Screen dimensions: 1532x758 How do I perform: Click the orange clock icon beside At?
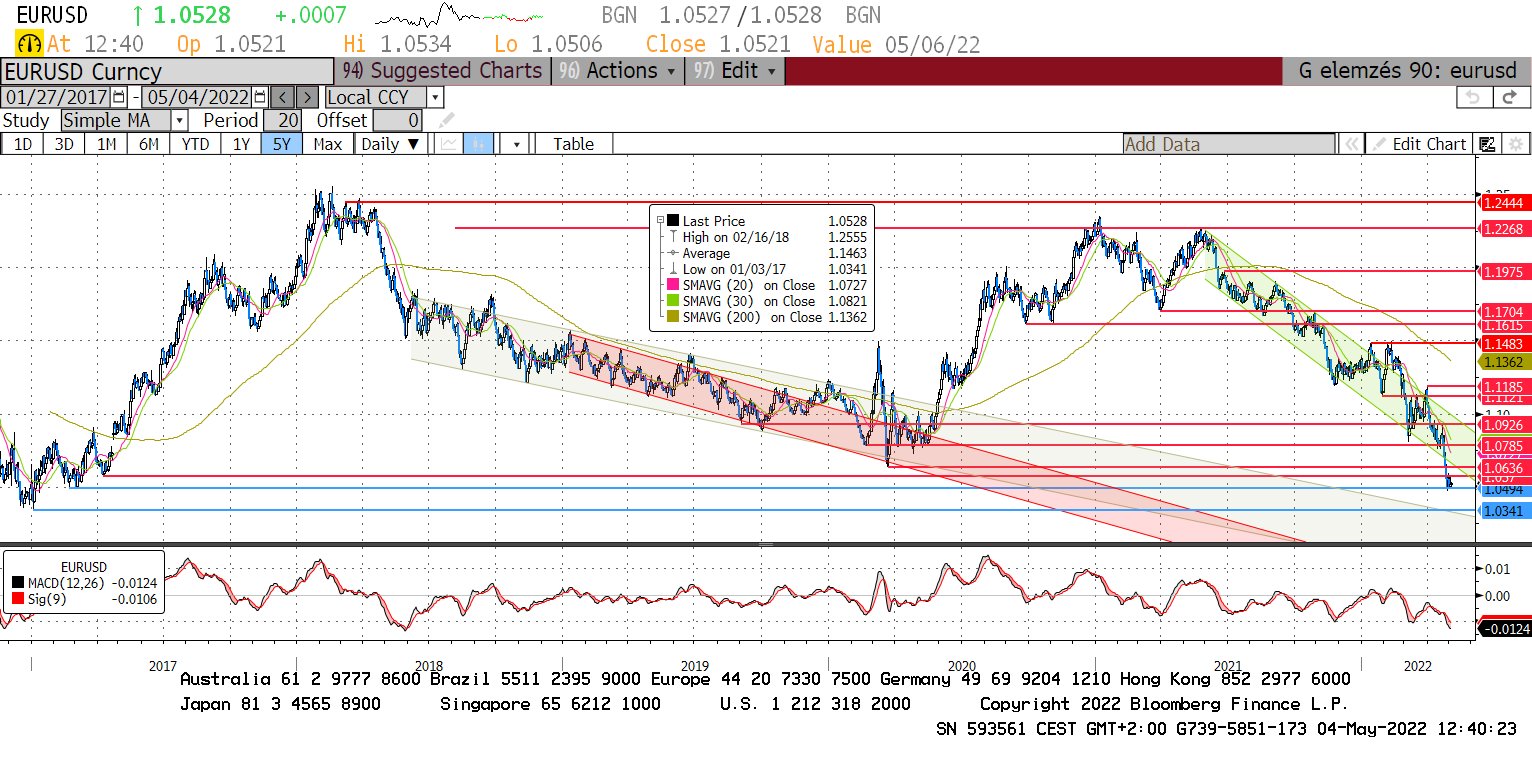click(30, 44)
